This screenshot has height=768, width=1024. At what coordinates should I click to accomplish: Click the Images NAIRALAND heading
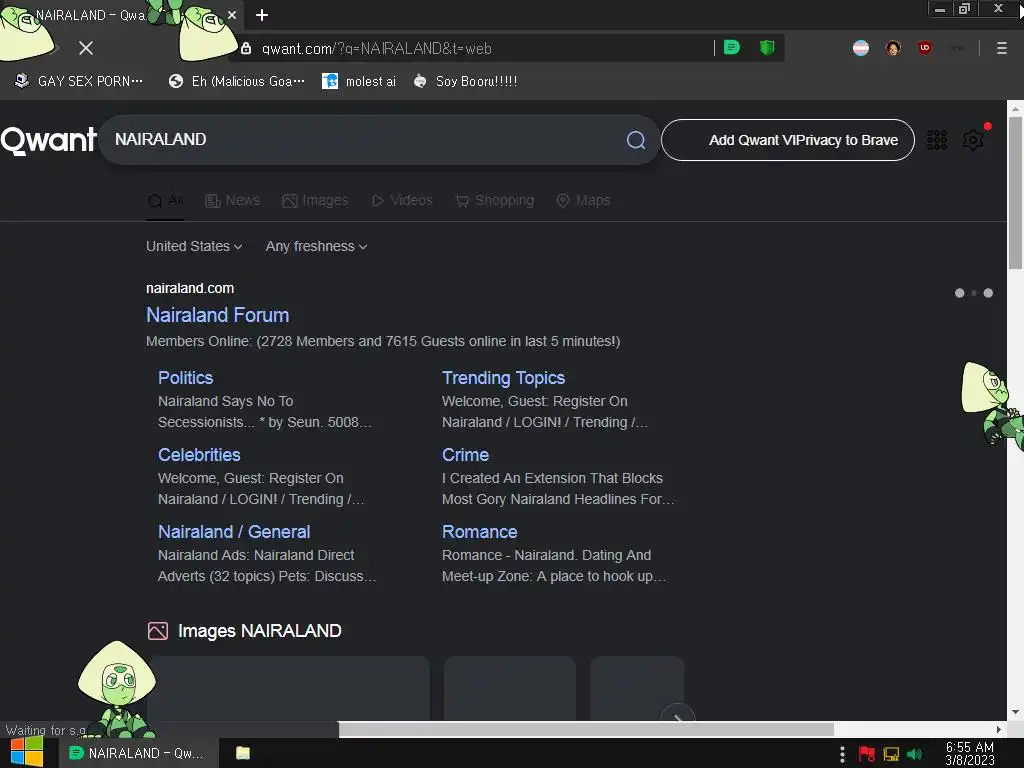click(260, 631)
